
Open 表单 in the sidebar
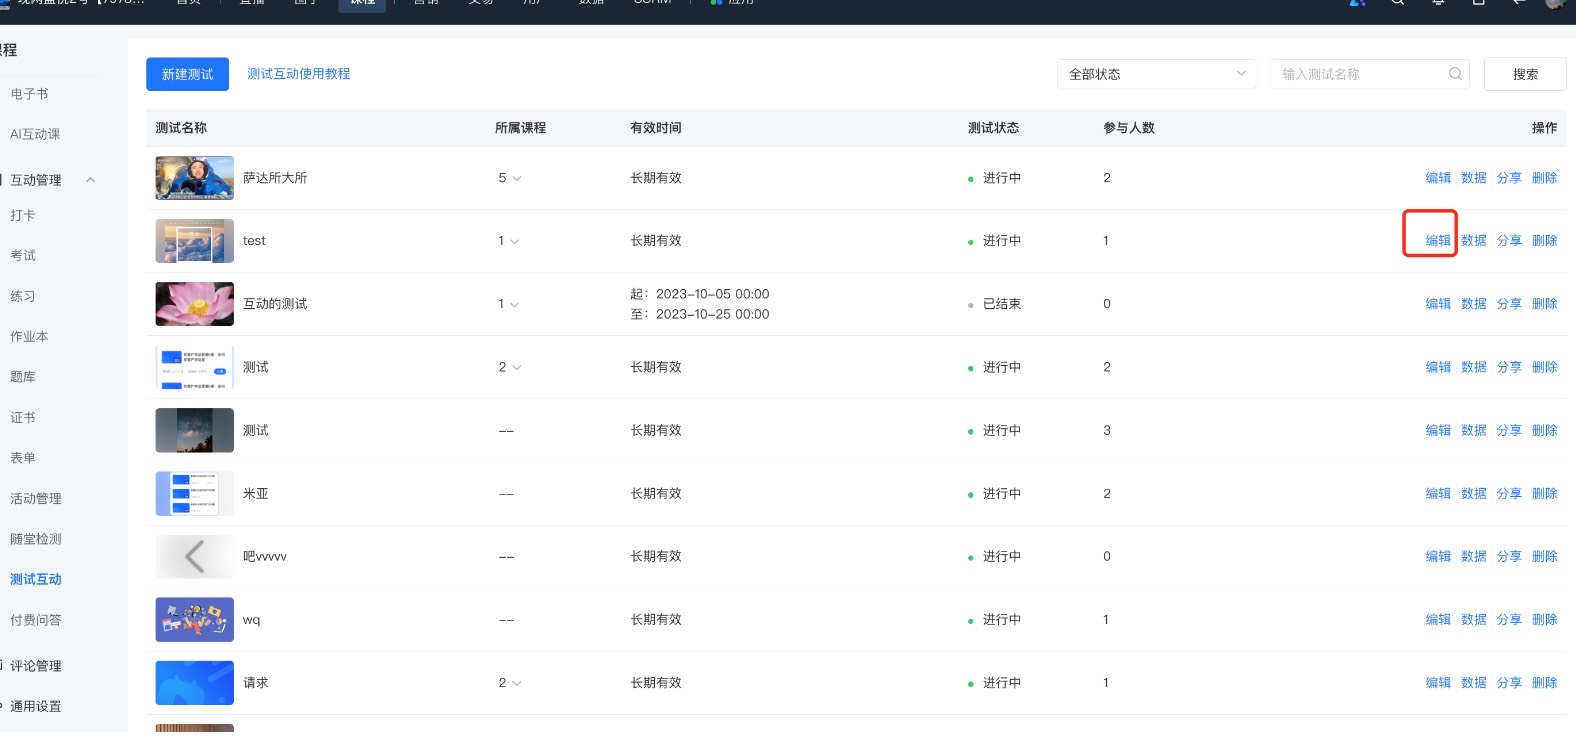(23, 458)
